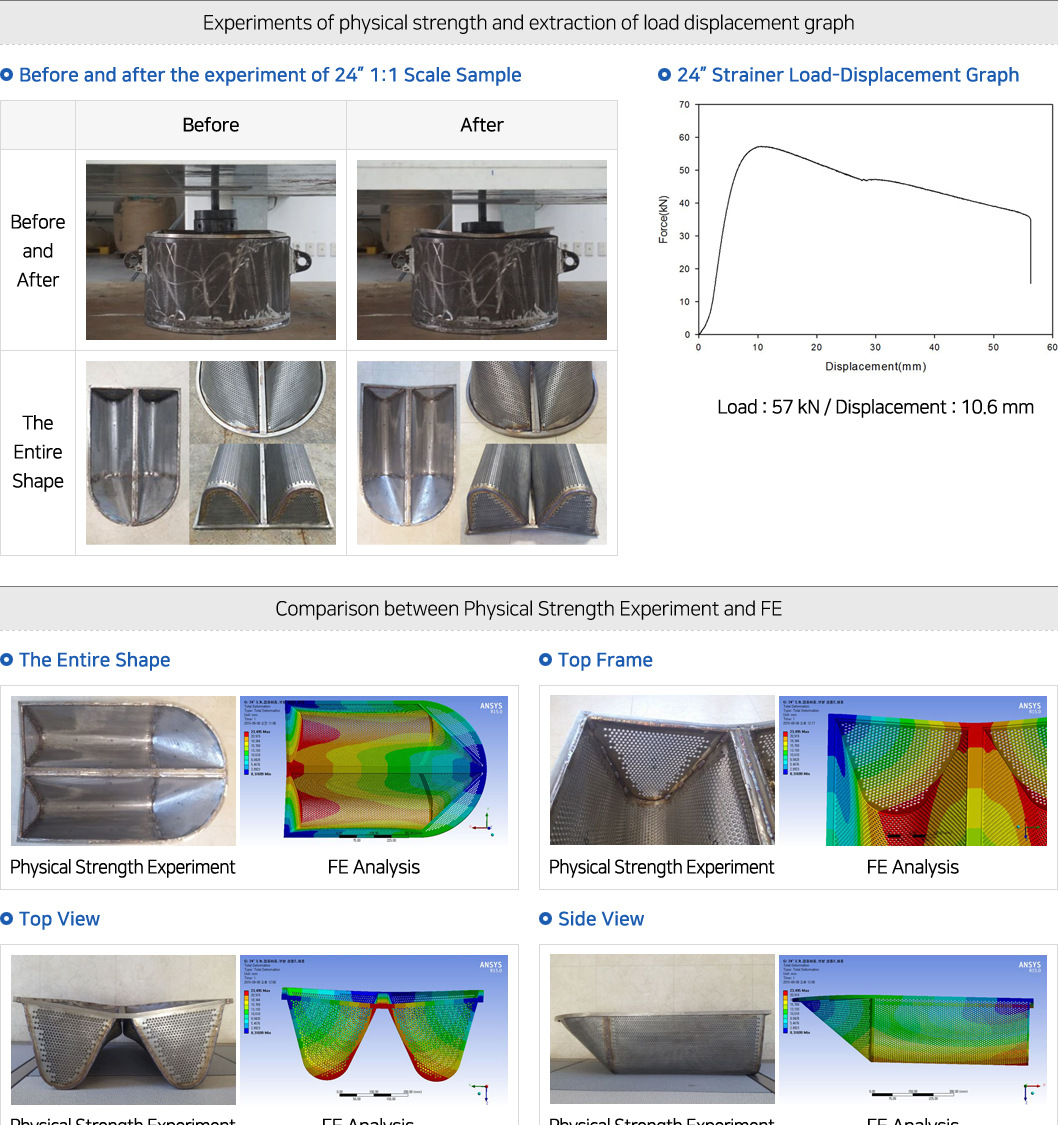This screenshot has width=1058, height=1125.
Task: Click the 'Force(kN)' axis label
Action: [x=663, y=220]
